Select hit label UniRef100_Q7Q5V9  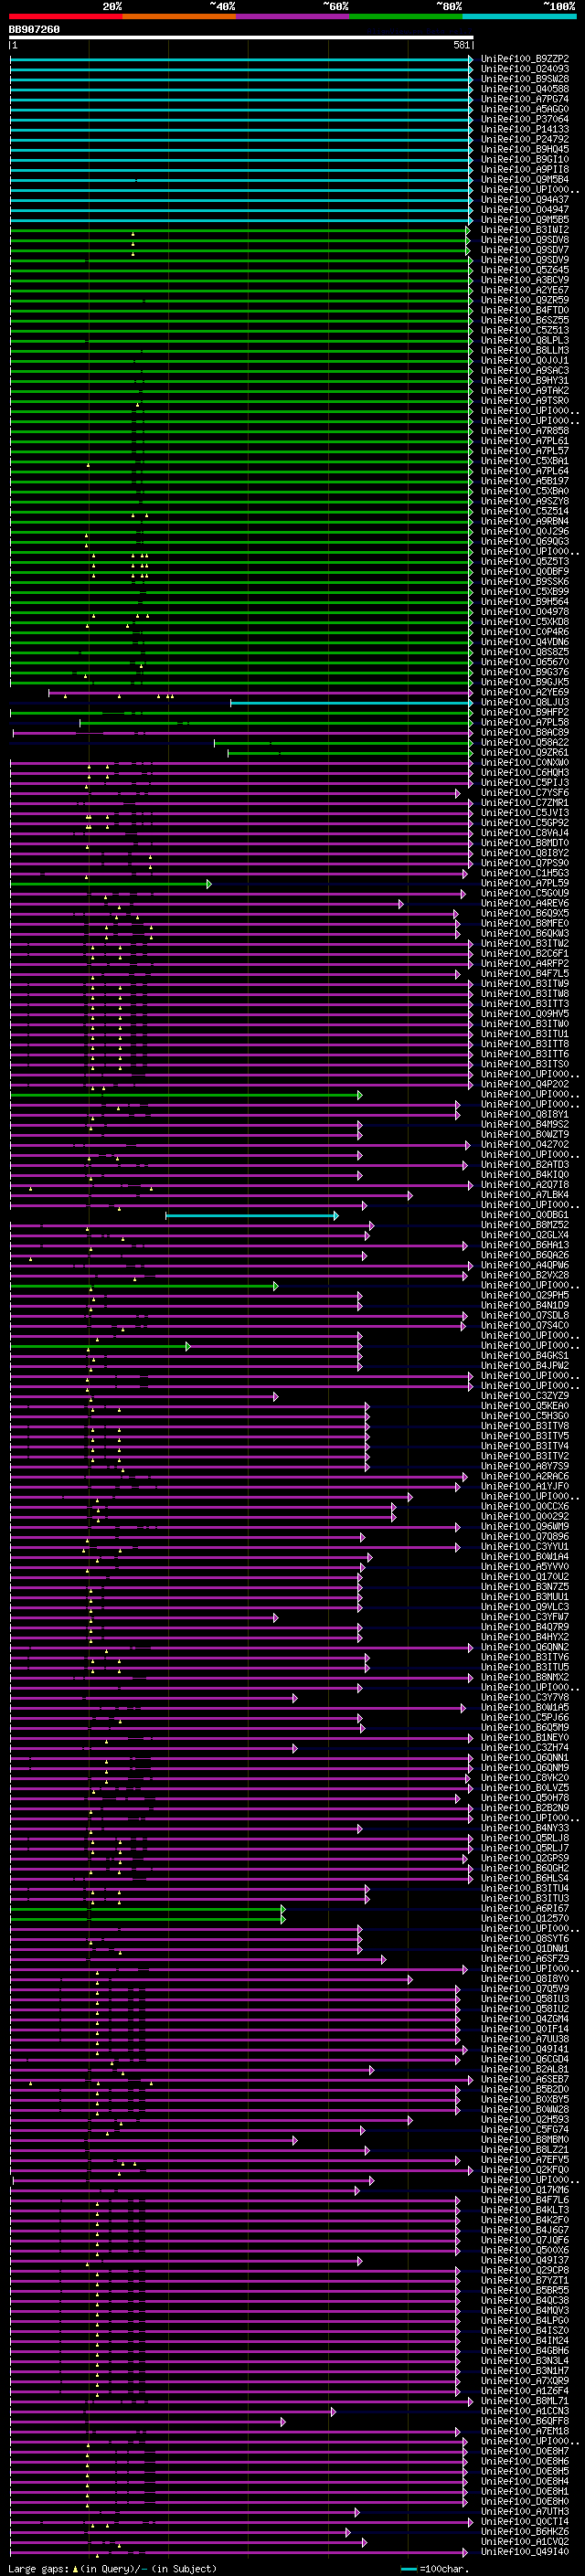click(525, 1989)
